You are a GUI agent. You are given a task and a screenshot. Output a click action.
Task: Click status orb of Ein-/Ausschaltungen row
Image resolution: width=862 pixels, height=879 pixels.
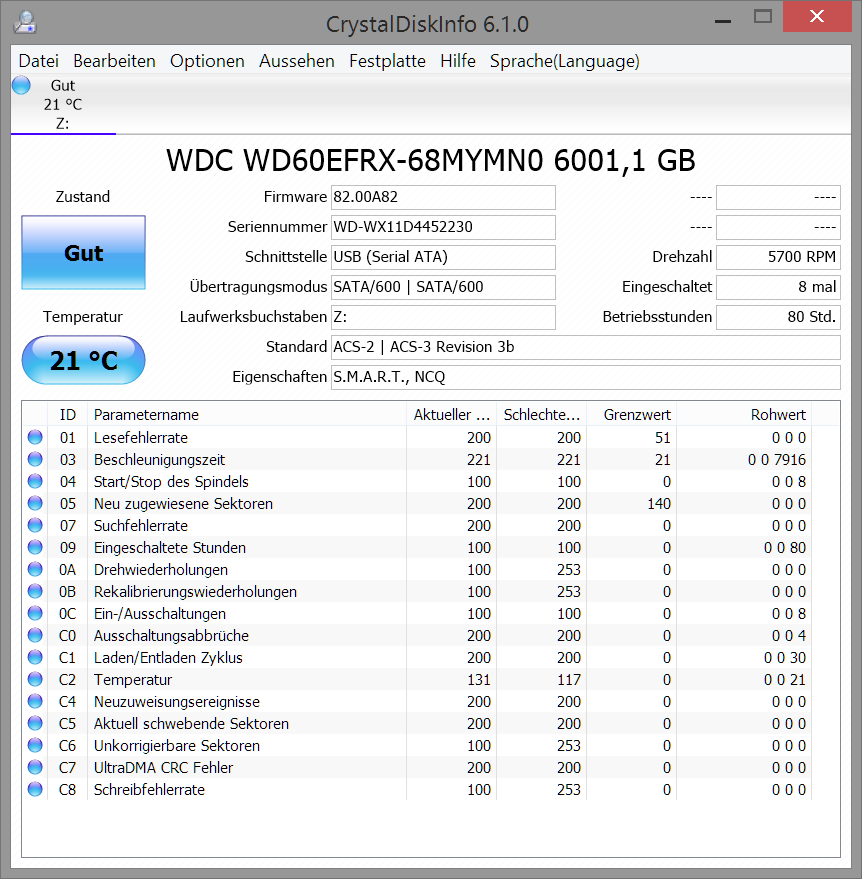coord(35,613)
